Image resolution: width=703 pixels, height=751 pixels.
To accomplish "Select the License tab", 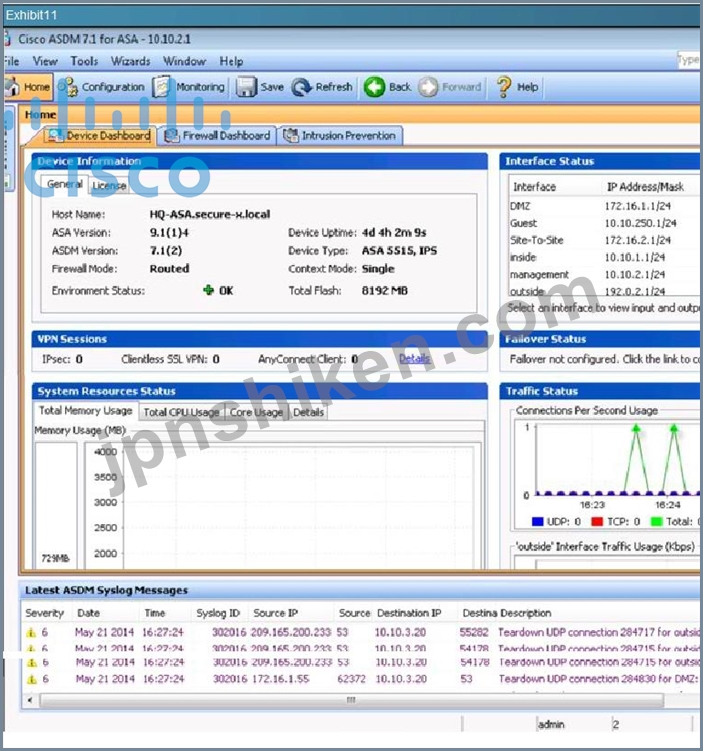I will point(109,185).
